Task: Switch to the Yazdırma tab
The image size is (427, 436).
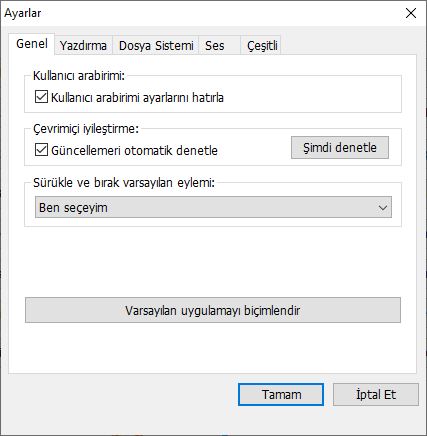Action: coord(83,45)
